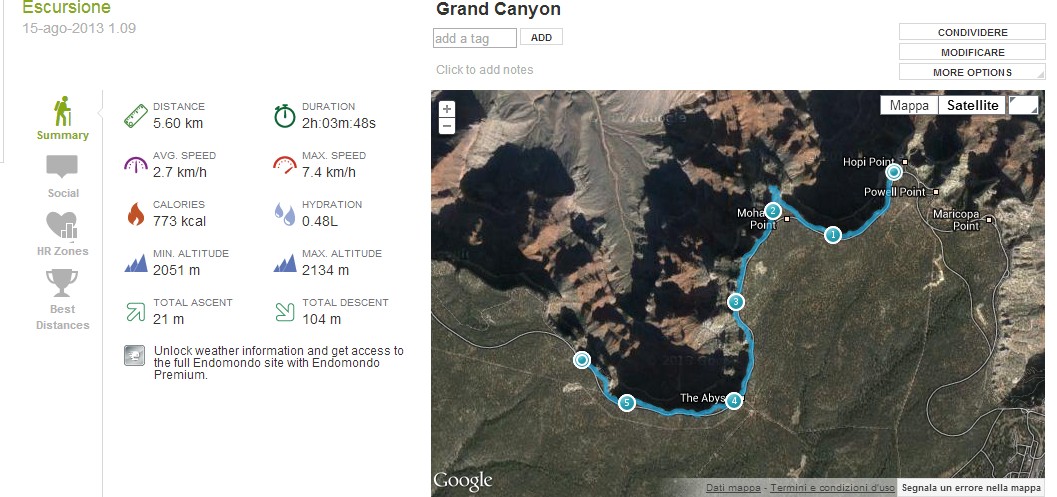Click the weather premium unlock icon
The width and height of the screenshot is (1057, 497).
(135, 355)
